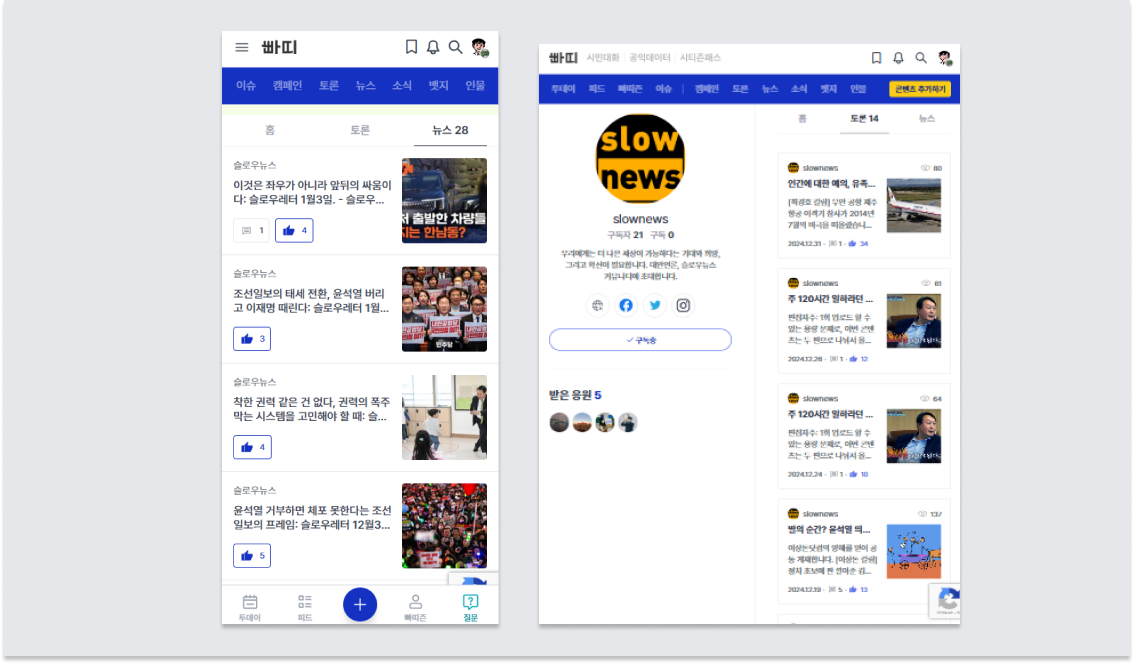Tap the blue plus button in bottom bar
The image size is (1134, 664).
click(x=359, y=605)
